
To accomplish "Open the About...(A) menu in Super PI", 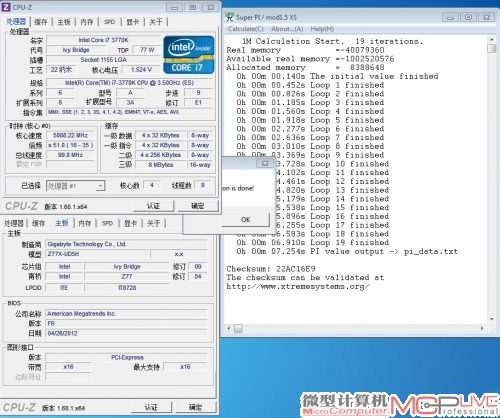I will coord(287,29).
